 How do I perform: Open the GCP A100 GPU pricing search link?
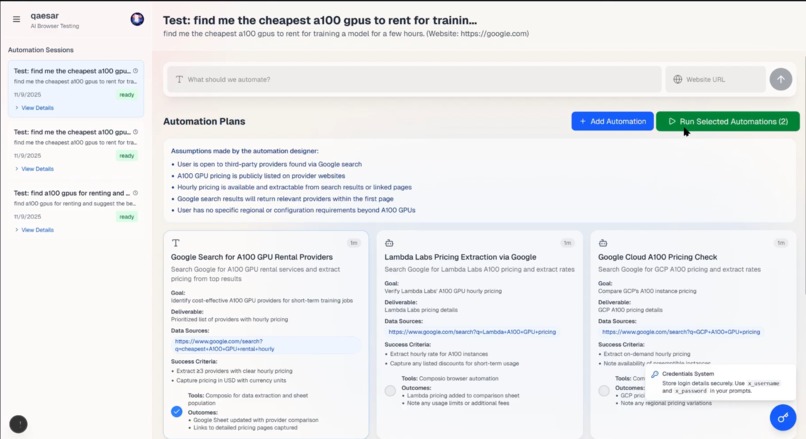pos(681,332)
